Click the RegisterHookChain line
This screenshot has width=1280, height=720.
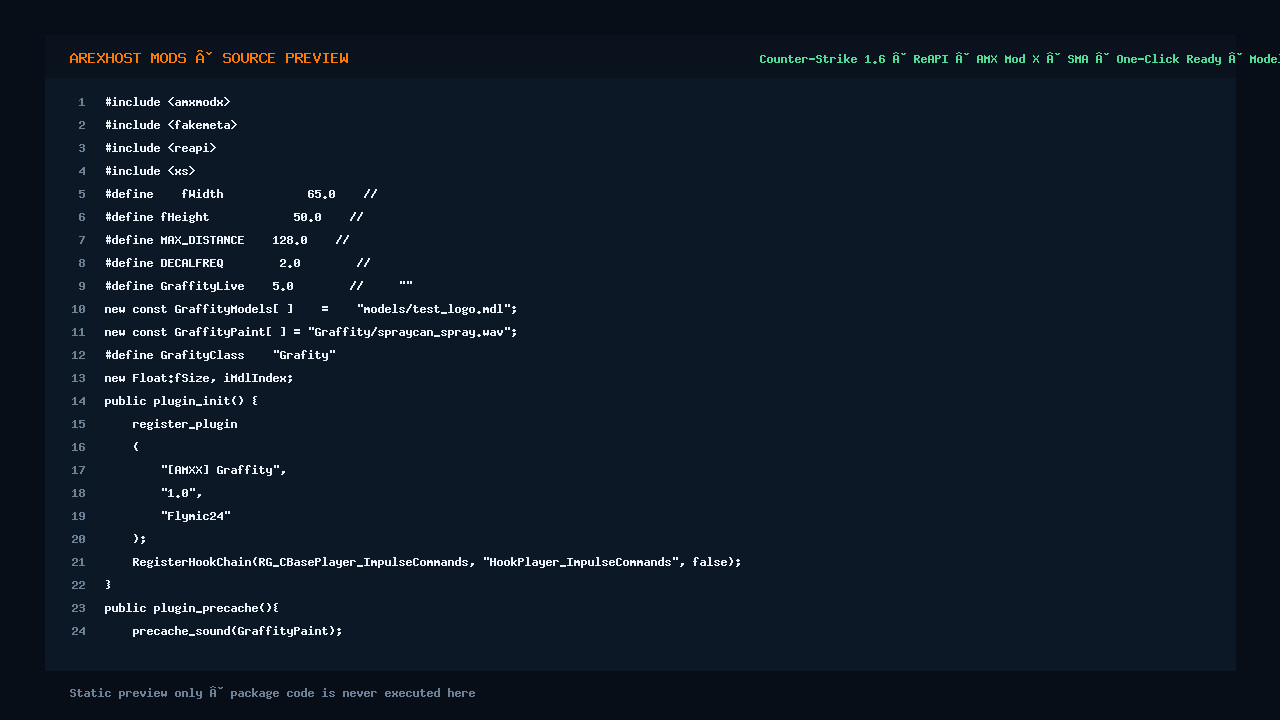pyautogui.click(x=437, y=562)
